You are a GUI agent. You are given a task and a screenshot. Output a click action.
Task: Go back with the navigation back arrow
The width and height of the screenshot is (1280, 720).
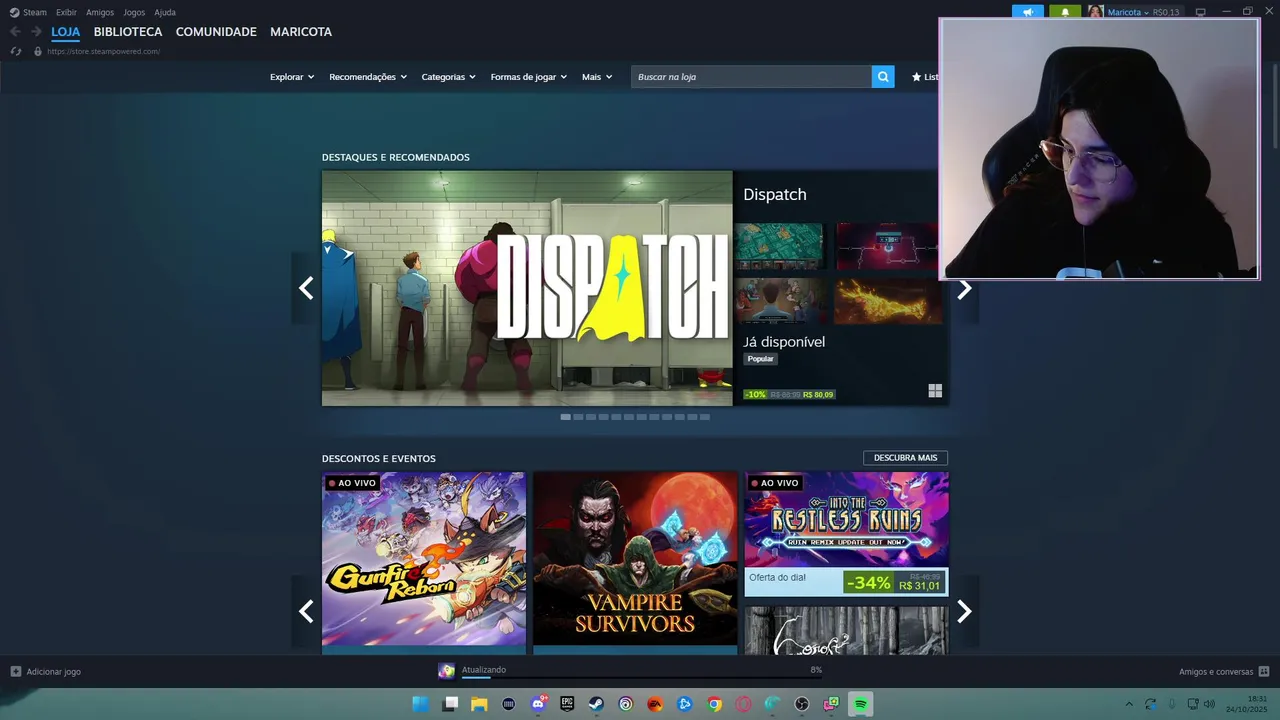coord(15,32)
